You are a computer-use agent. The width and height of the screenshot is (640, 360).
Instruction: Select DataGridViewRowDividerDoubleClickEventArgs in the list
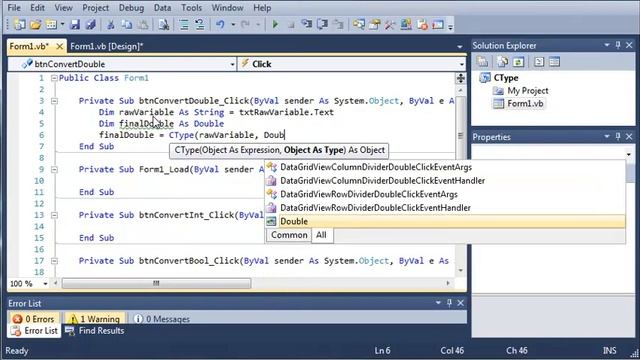[x=445, y=194]
